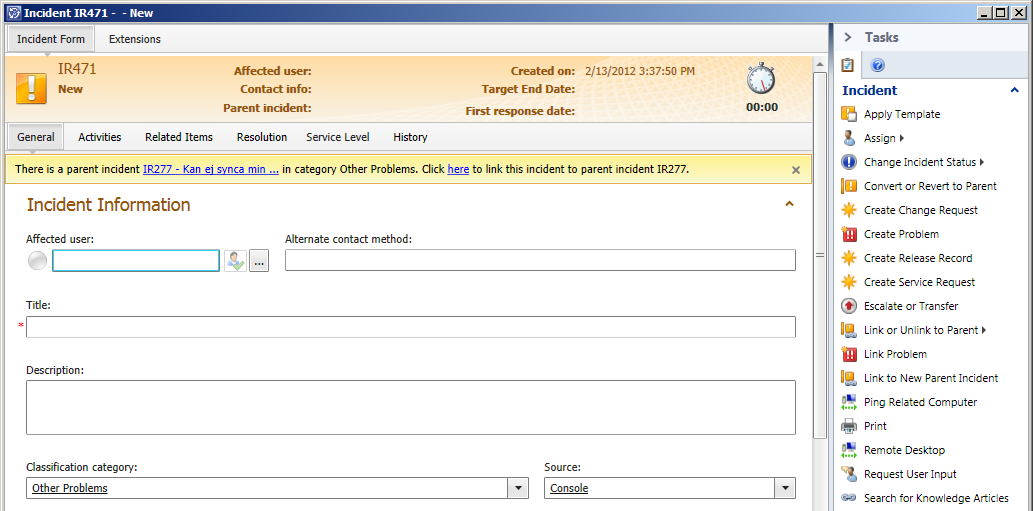Click the ellipsis browse button for Affected user
Image resolution: width=1033 pixels, height=511 pixels.
tap(259, 261)
